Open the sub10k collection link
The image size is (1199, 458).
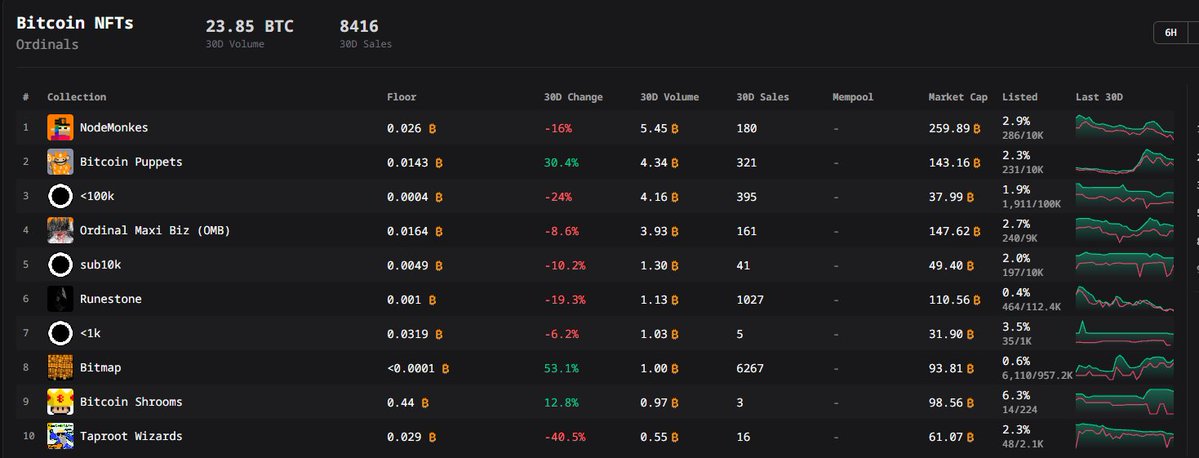[100, 265]
